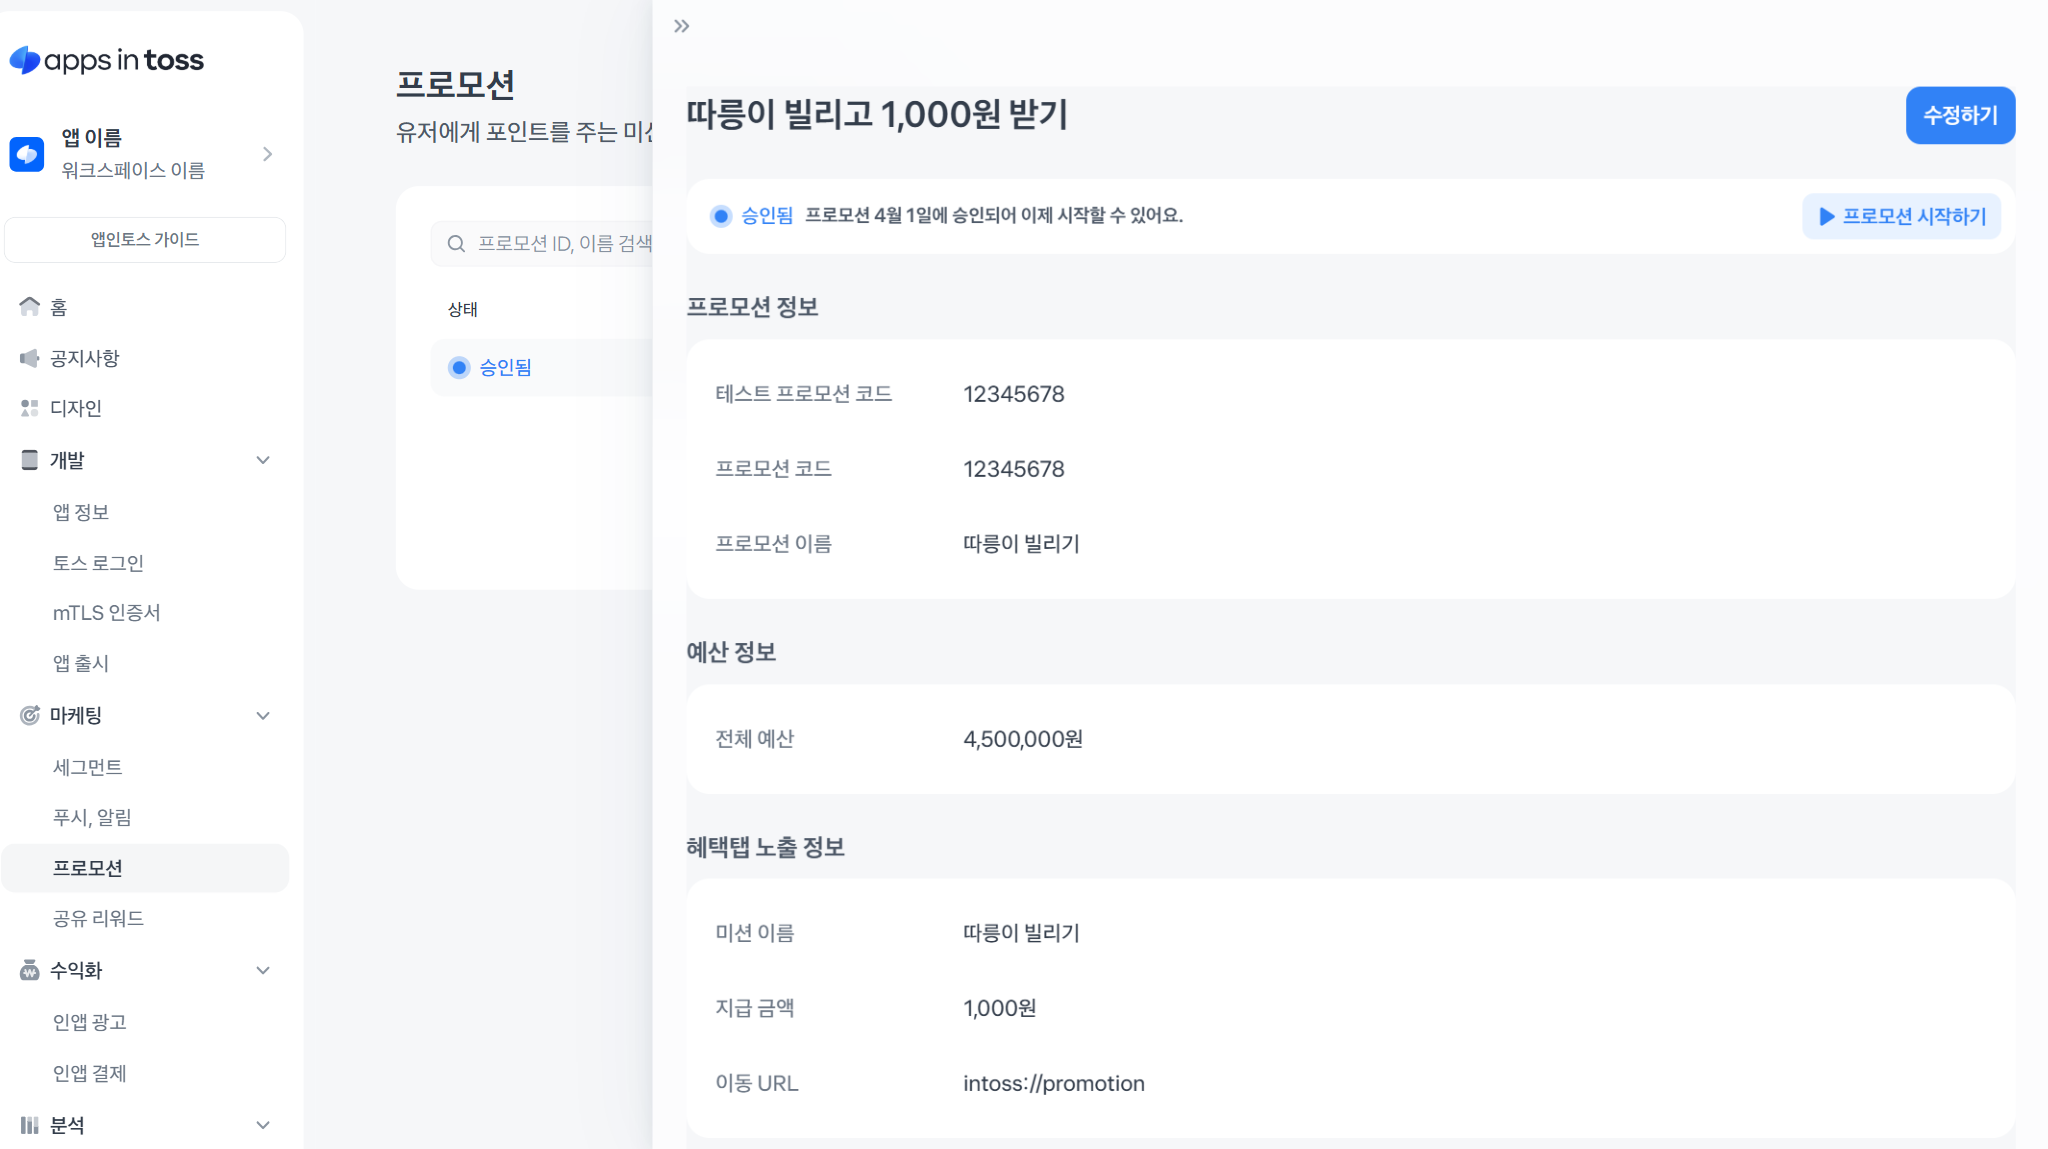The image size is (2048, 1149).
Task: Open Home via house icon
Action: [x=30, y=307]
